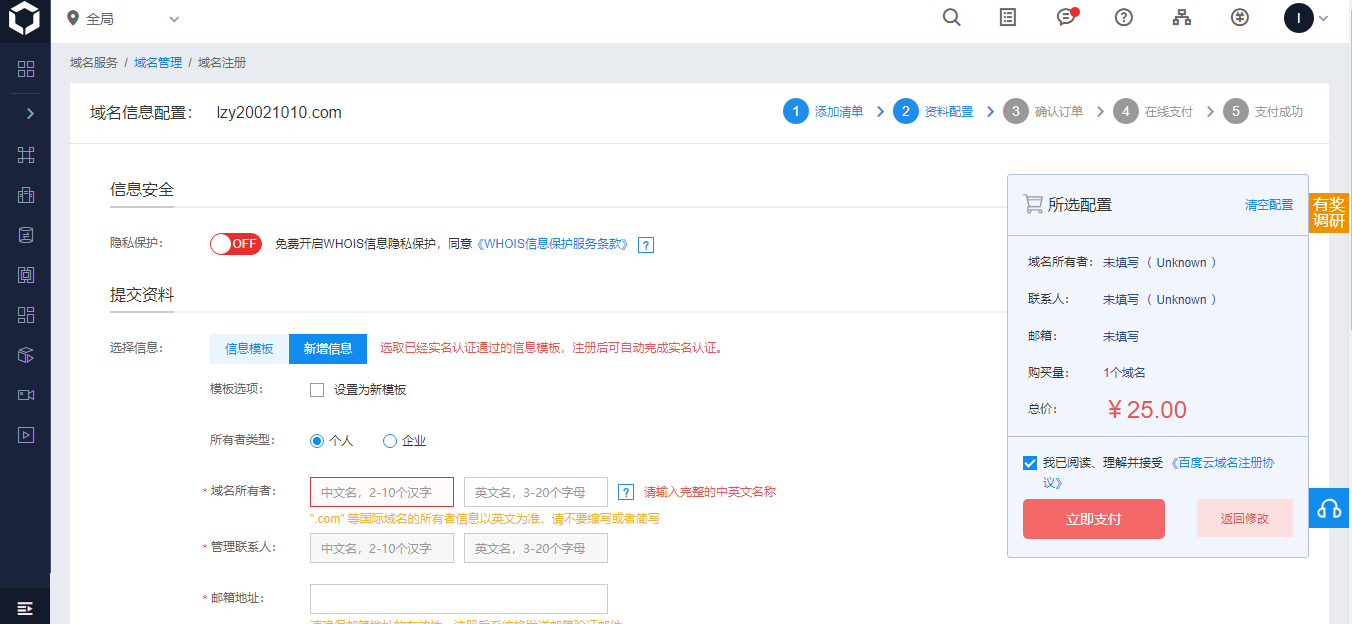Image resolution: width=1352 pixels, height=624 pixels.
Task: Click the 邮箱地址 input field
Action: click(459, 599)
